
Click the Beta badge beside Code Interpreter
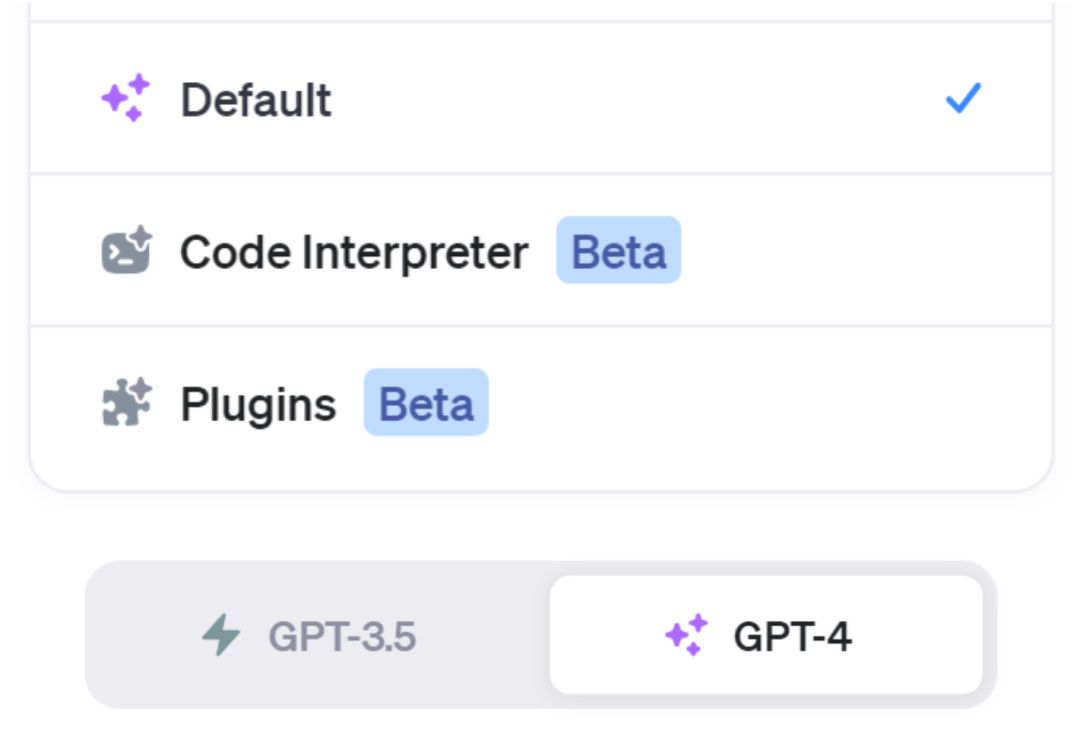[618, 251]
